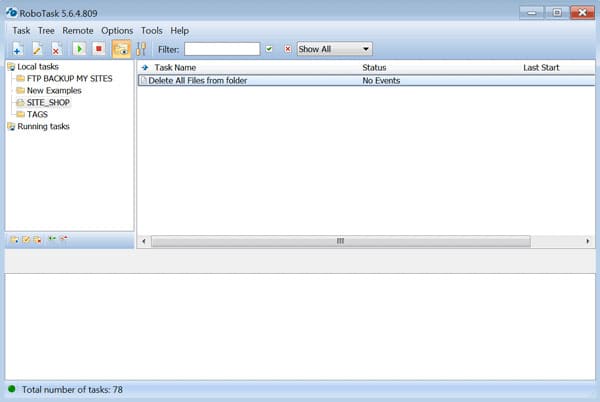Viewport: 600px width, 402px height.
Task: Select the Running tasks node
Action: point(43,126)
